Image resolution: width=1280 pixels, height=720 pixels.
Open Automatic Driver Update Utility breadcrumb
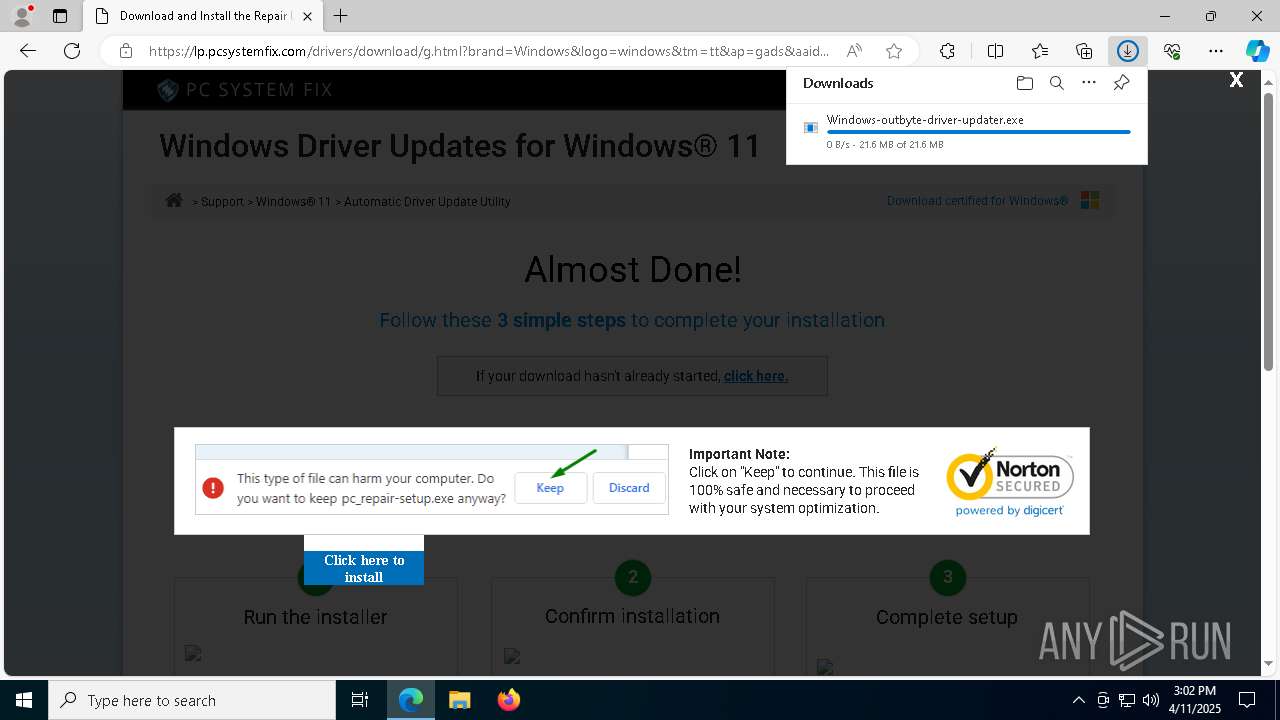point(427,201)
